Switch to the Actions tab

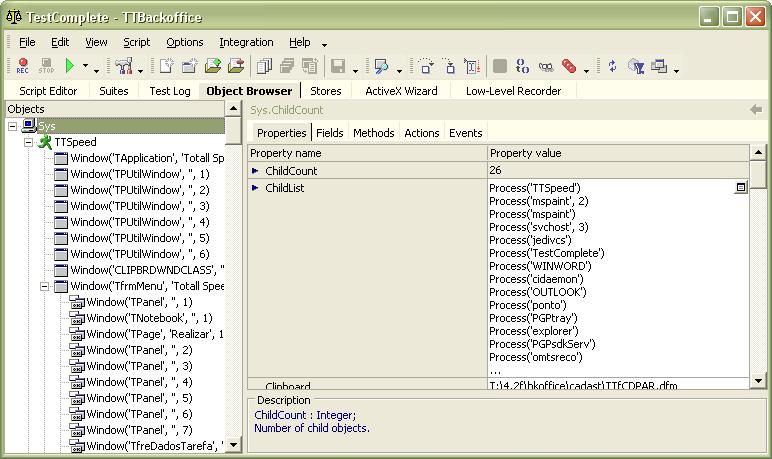421,133
